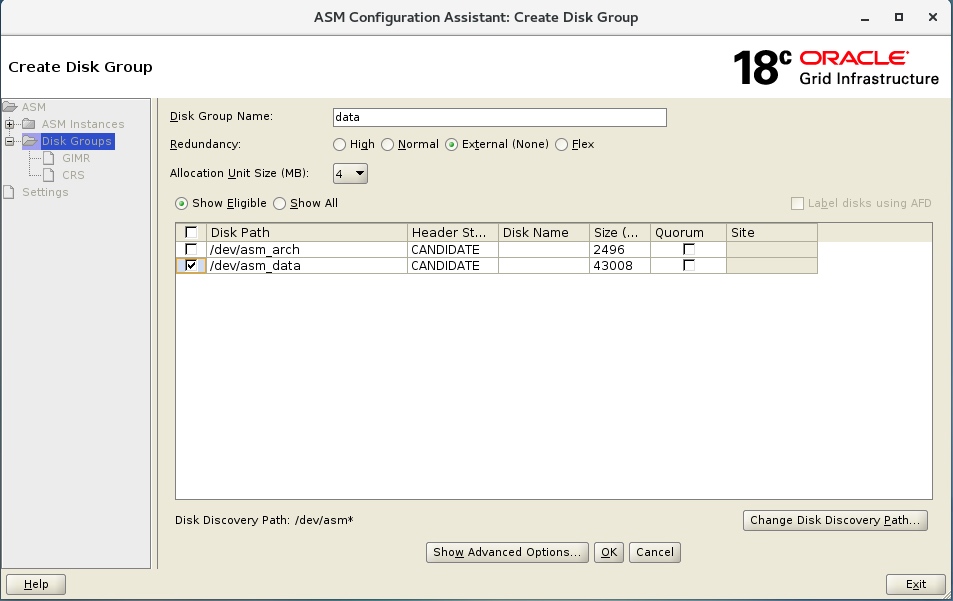Check the /dev/asm_arch disk checkbox
This screenshot has width=953, height=601.
[x=190, y=249]
